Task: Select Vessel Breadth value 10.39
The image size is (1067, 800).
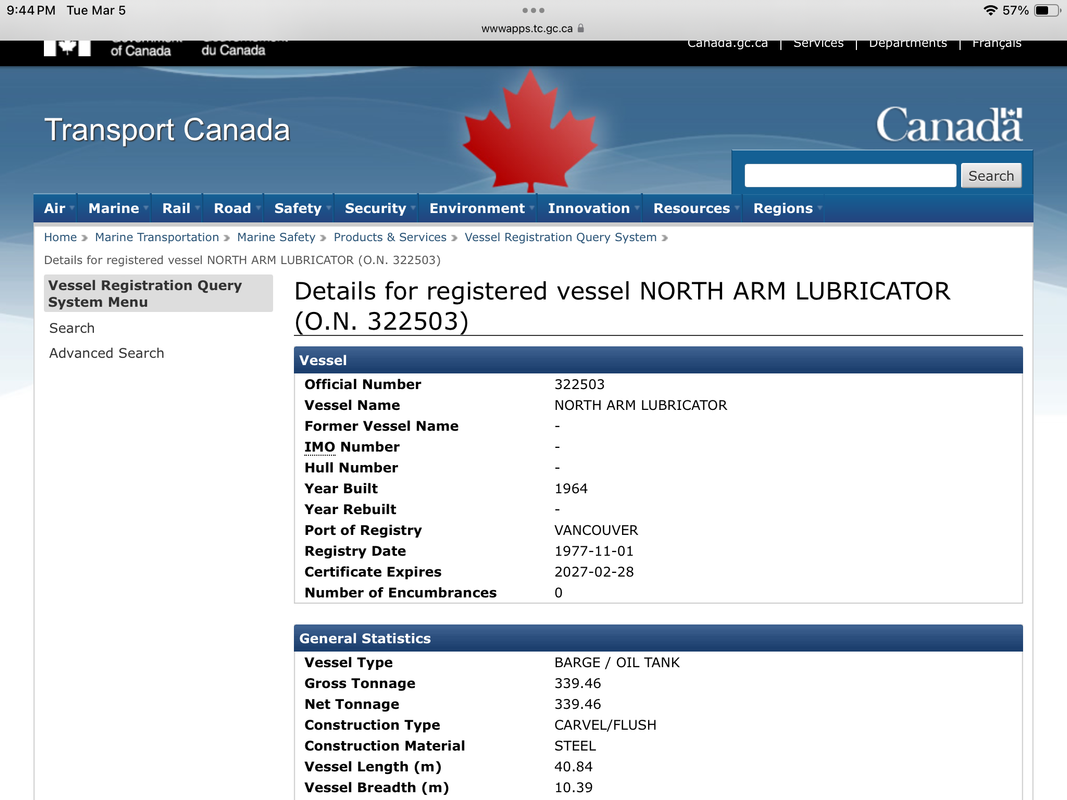Action: [574, 788]
